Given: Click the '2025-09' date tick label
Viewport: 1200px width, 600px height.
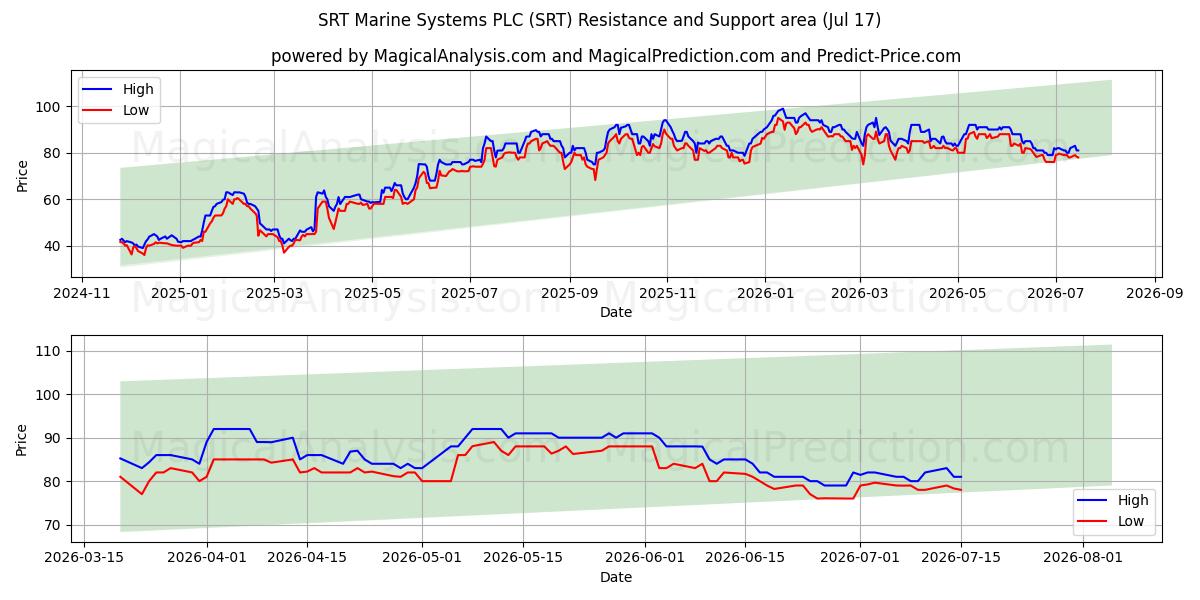Looking at the screenshot, I should pyautogui.click(x=570, y=294).
